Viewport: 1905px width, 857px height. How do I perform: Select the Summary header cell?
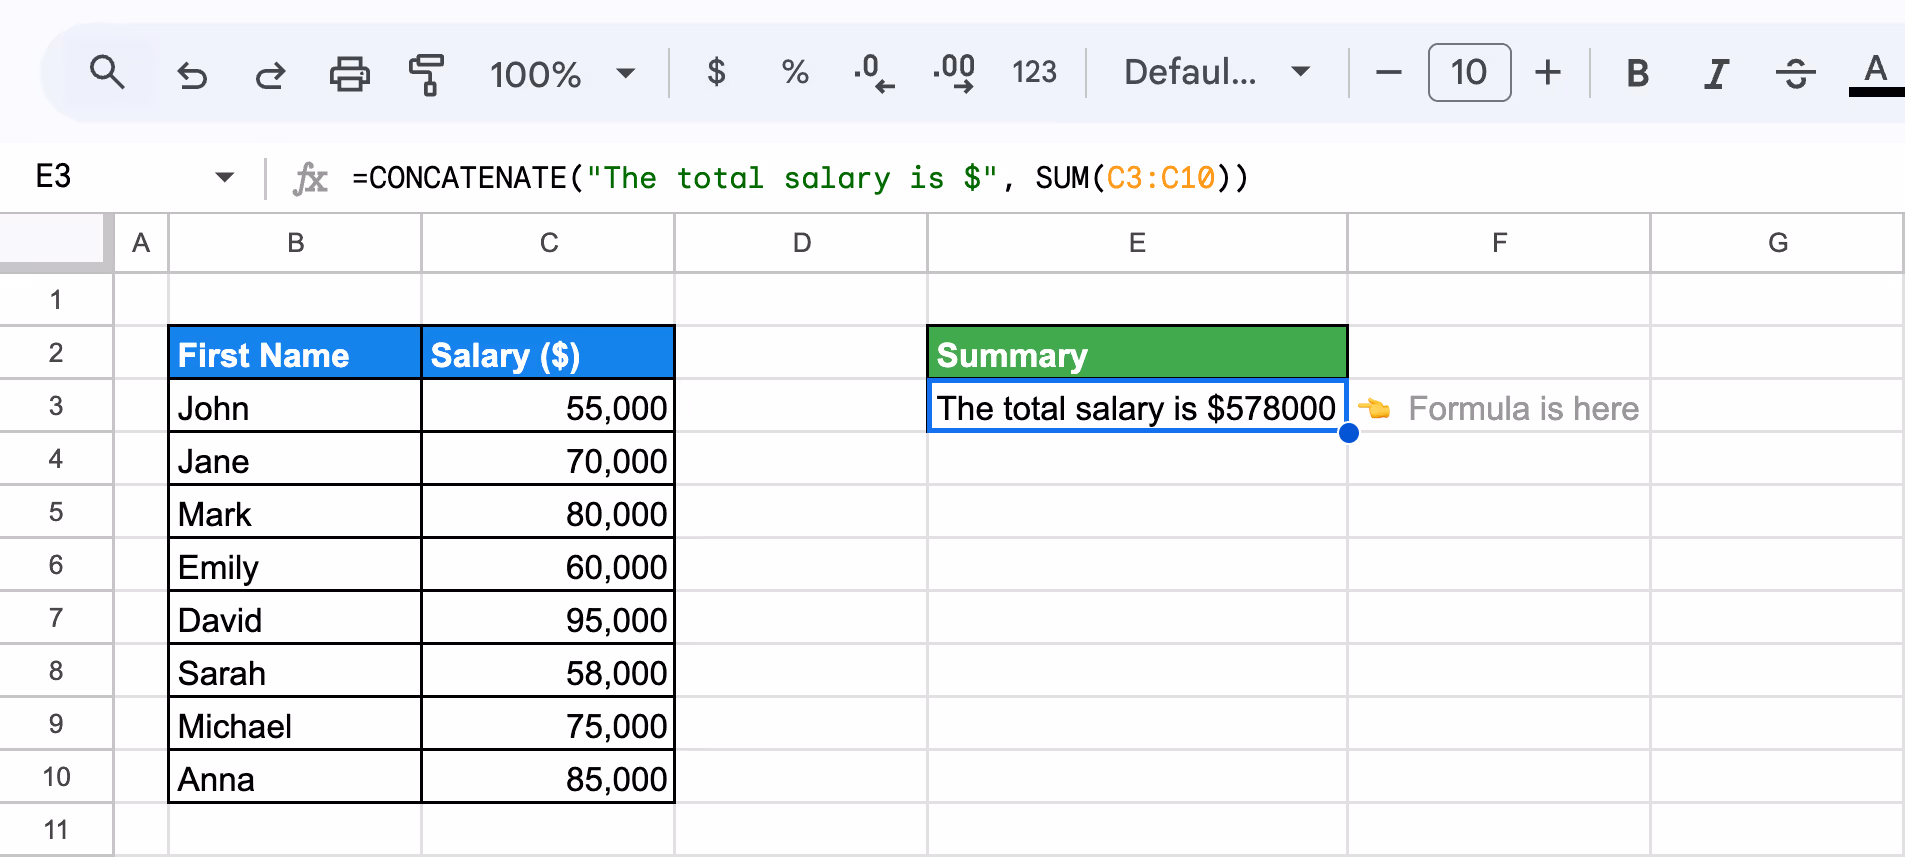point(1137,353)
